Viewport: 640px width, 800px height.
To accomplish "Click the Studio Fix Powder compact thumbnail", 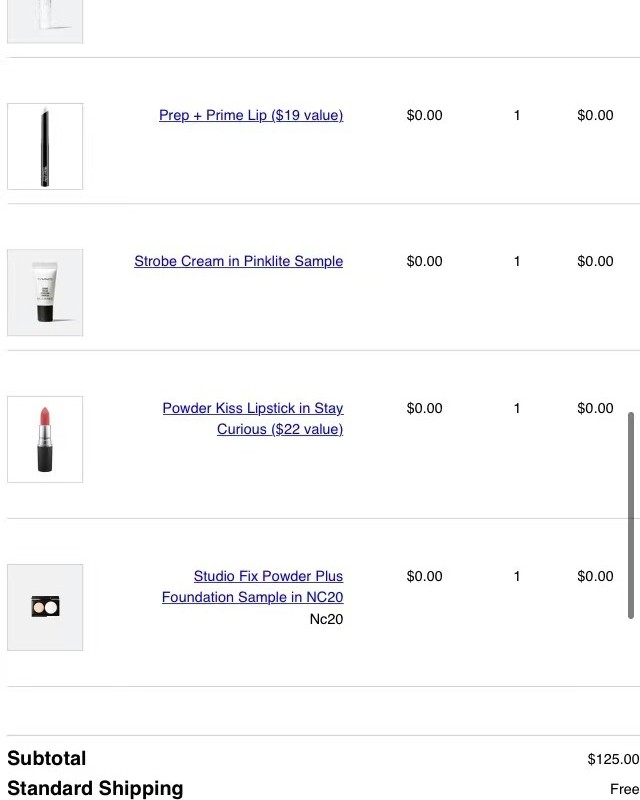I will [x=45, y=607].
